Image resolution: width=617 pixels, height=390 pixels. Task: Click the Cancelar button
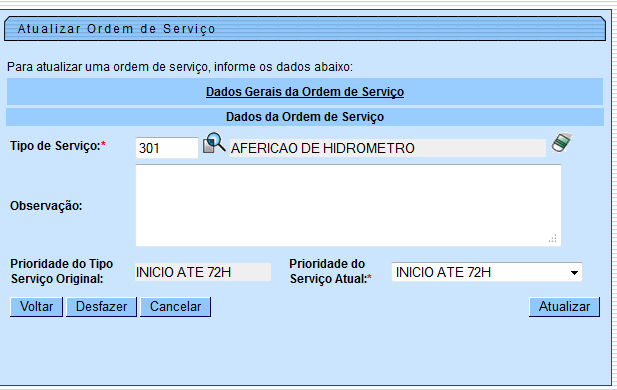tap(175, 307)
